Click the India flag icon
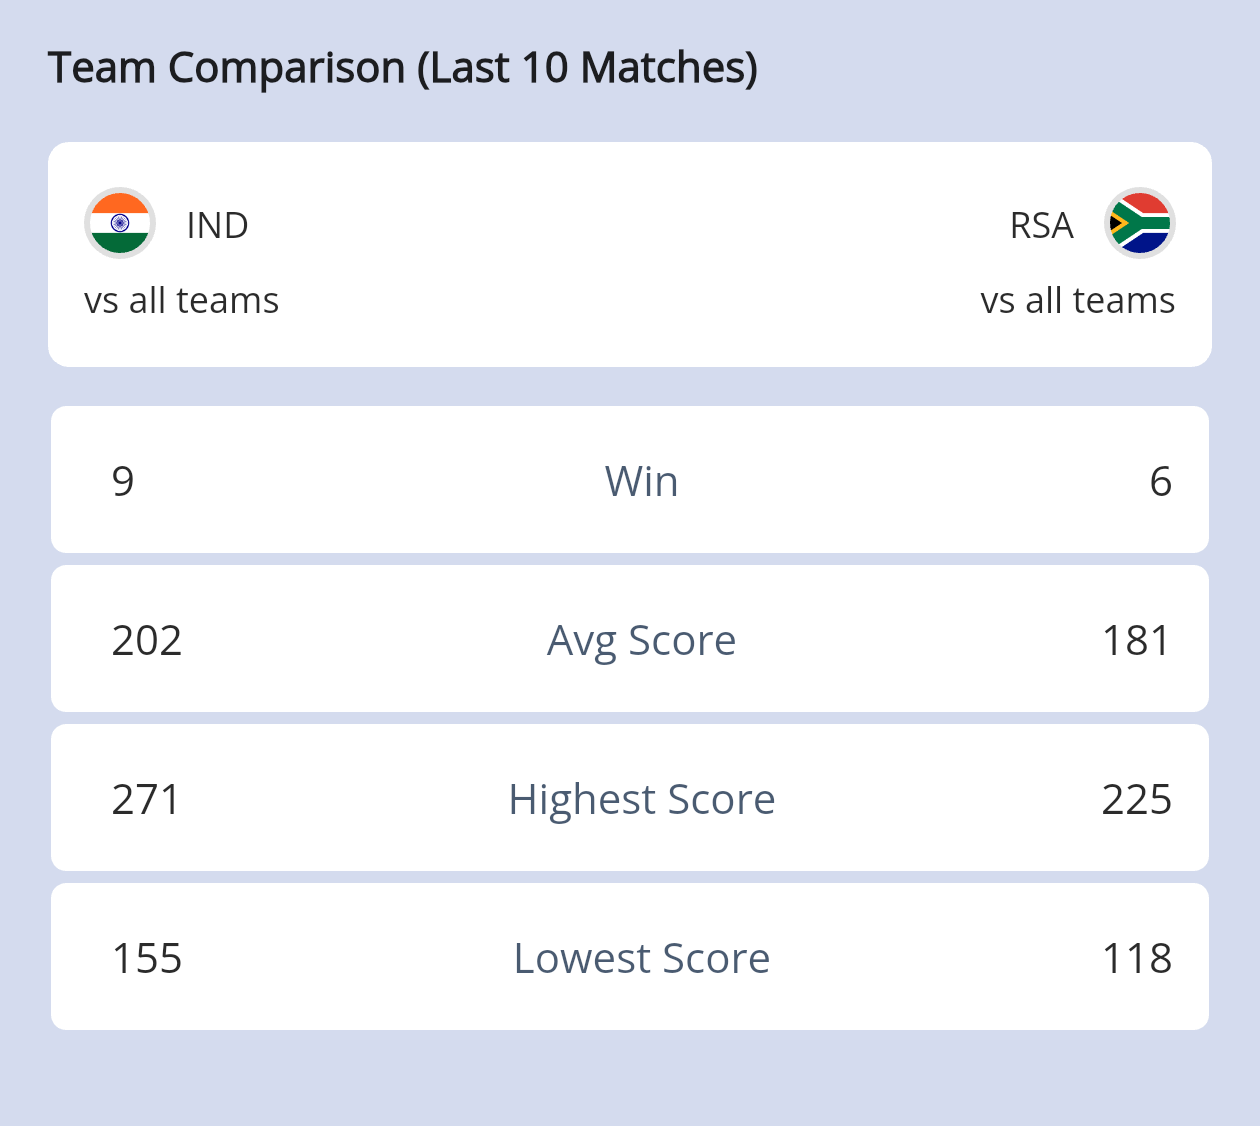This screenshot has width=1260, height=1126. click(x=120, y=223)
